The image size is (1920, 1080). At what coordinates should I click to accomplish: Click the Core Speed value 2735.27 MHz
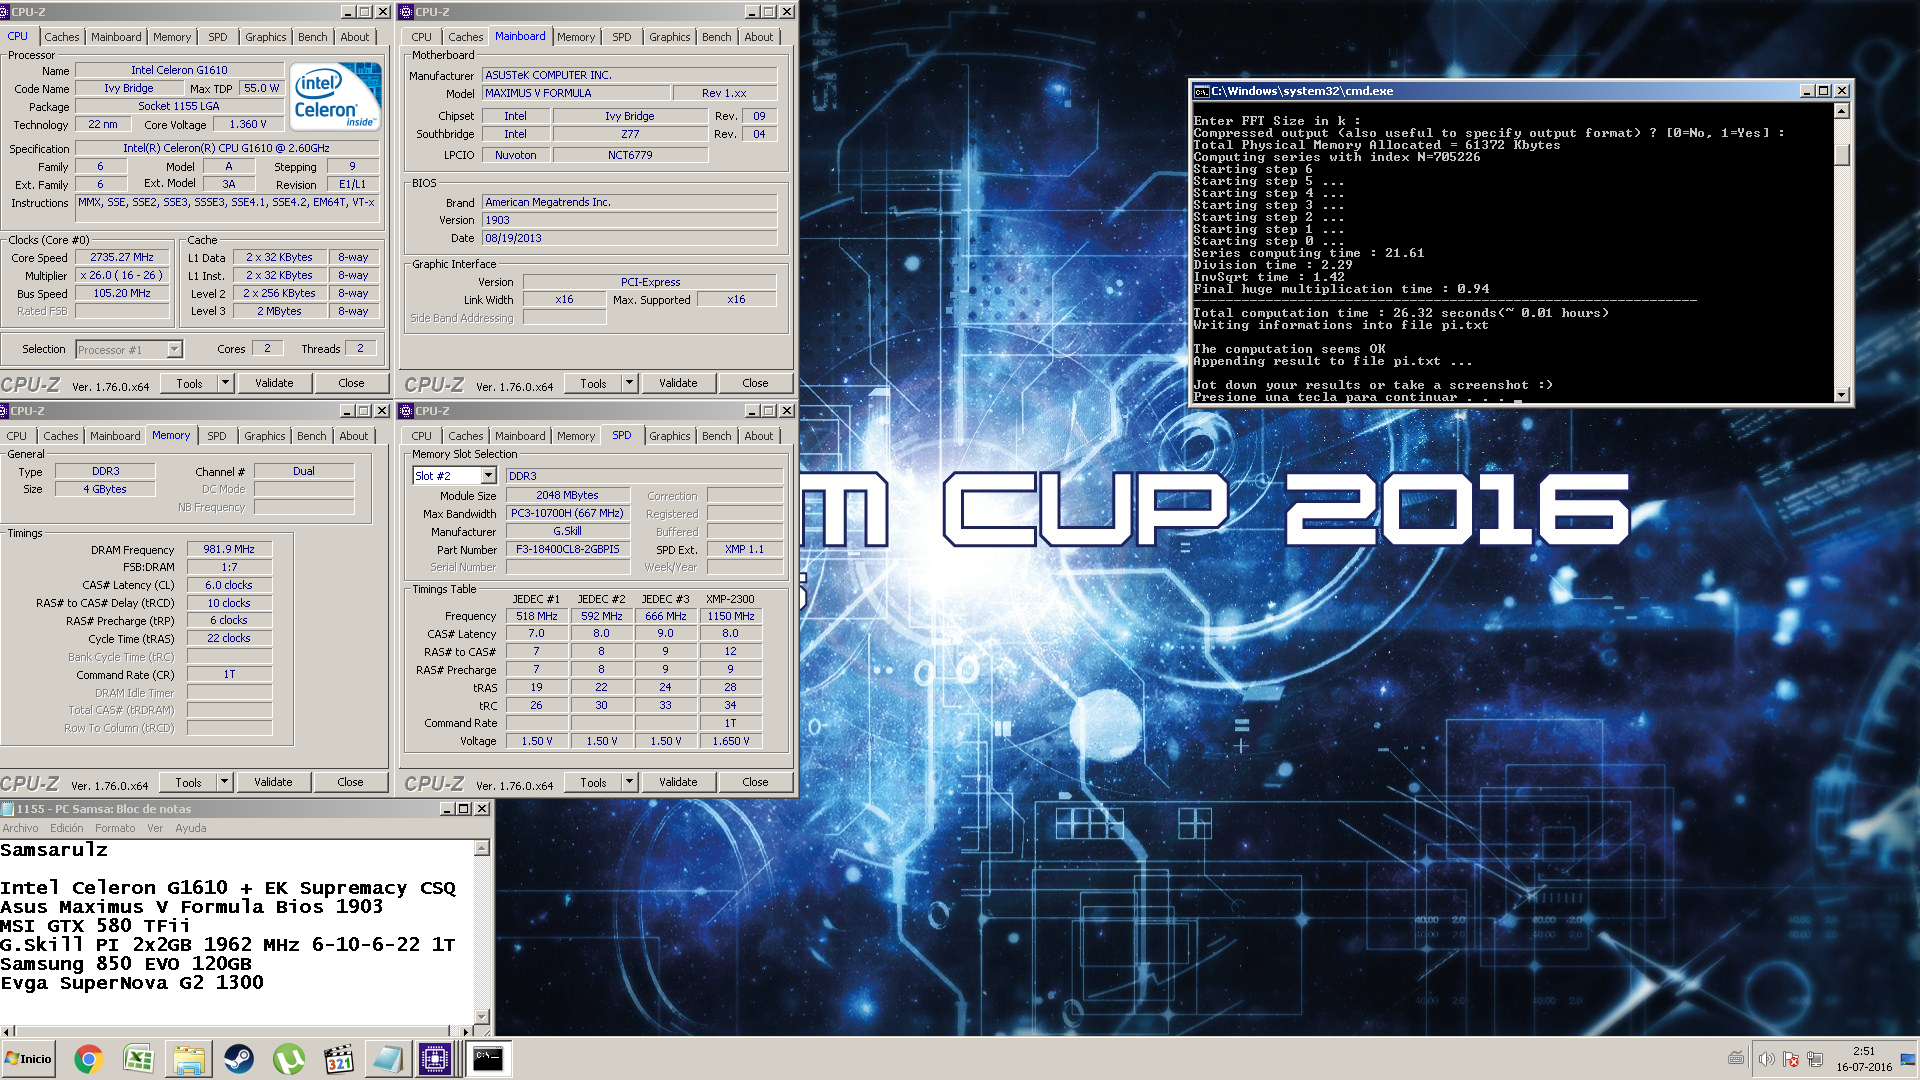click(x=122, y=257)
